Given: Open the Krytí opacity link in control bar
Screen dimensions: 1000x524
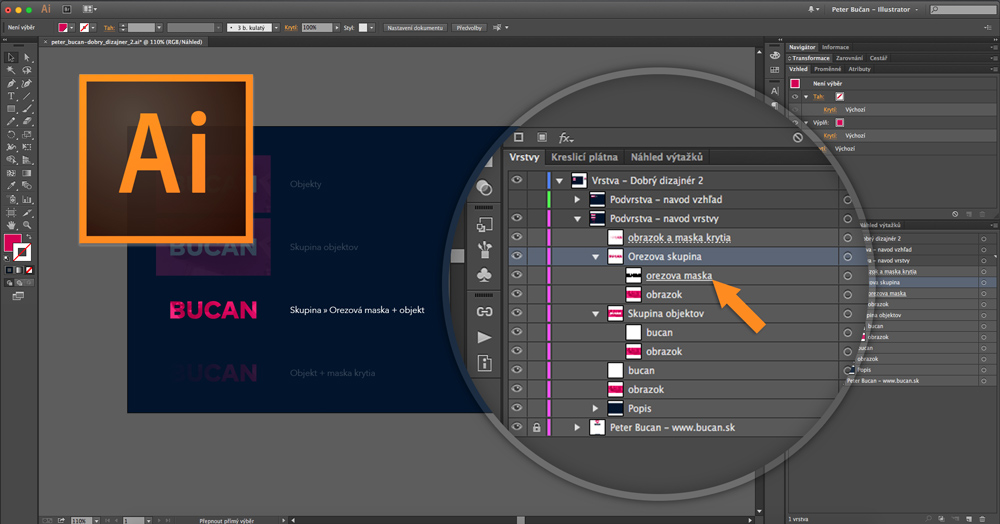Looking at the screenshot, I should click(x=291, y=28).
